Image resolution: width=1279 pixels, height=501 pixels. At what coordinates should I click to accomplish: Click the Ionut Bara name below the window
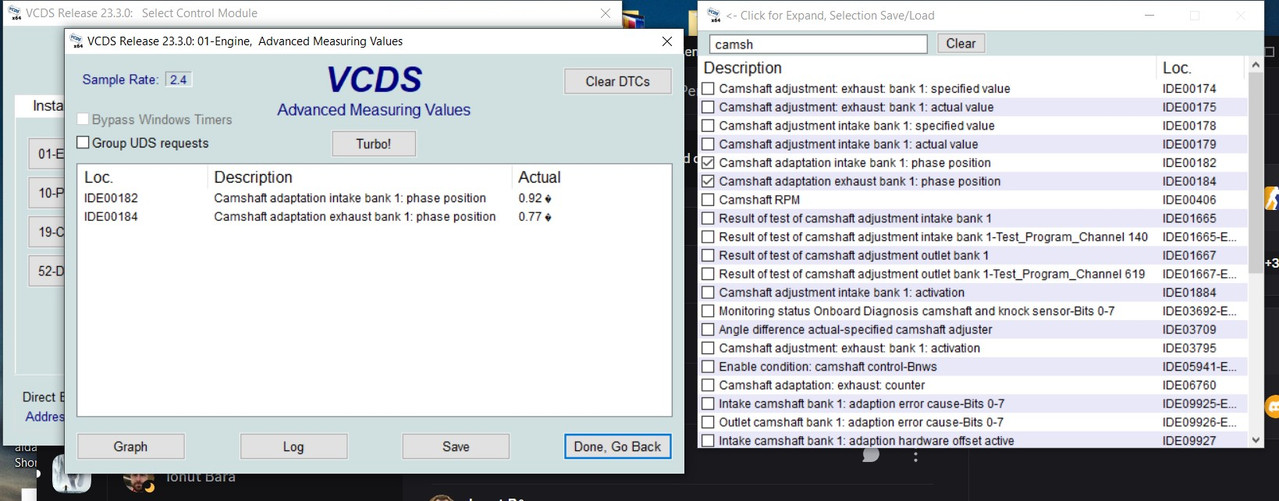(201, 477)
